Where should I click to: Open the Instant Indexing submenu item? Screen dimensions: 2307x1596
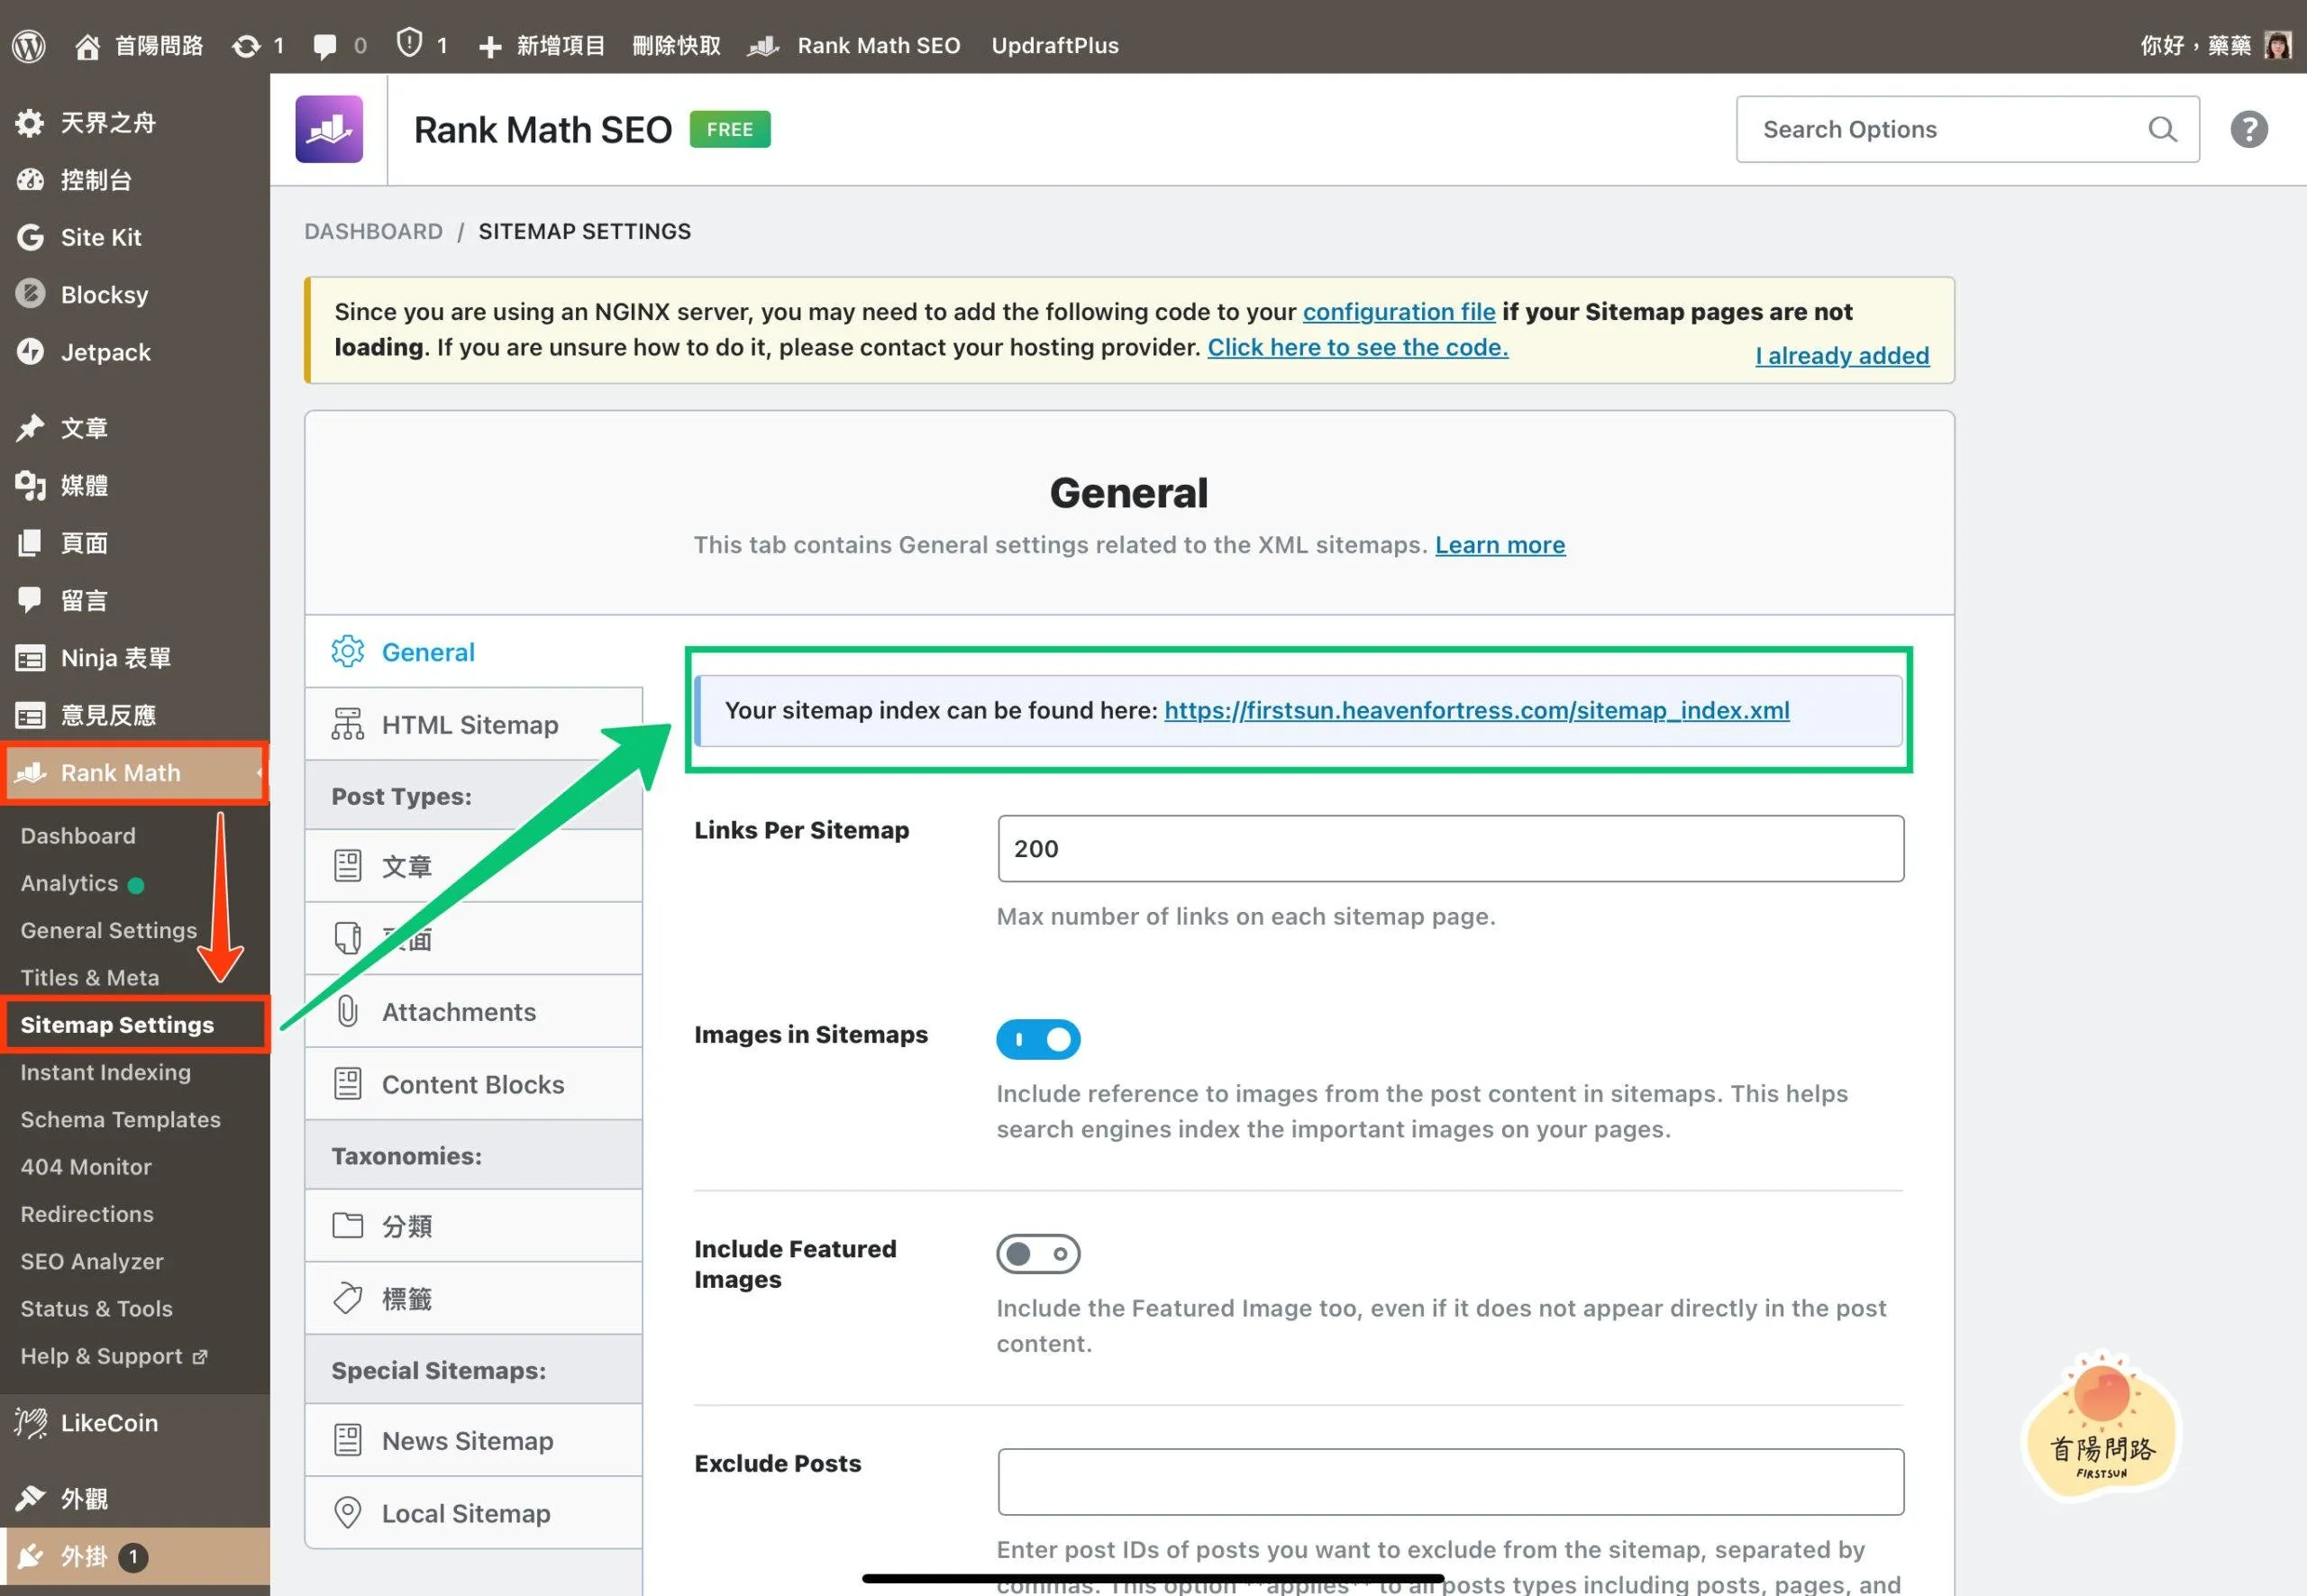click(105, 1072)
